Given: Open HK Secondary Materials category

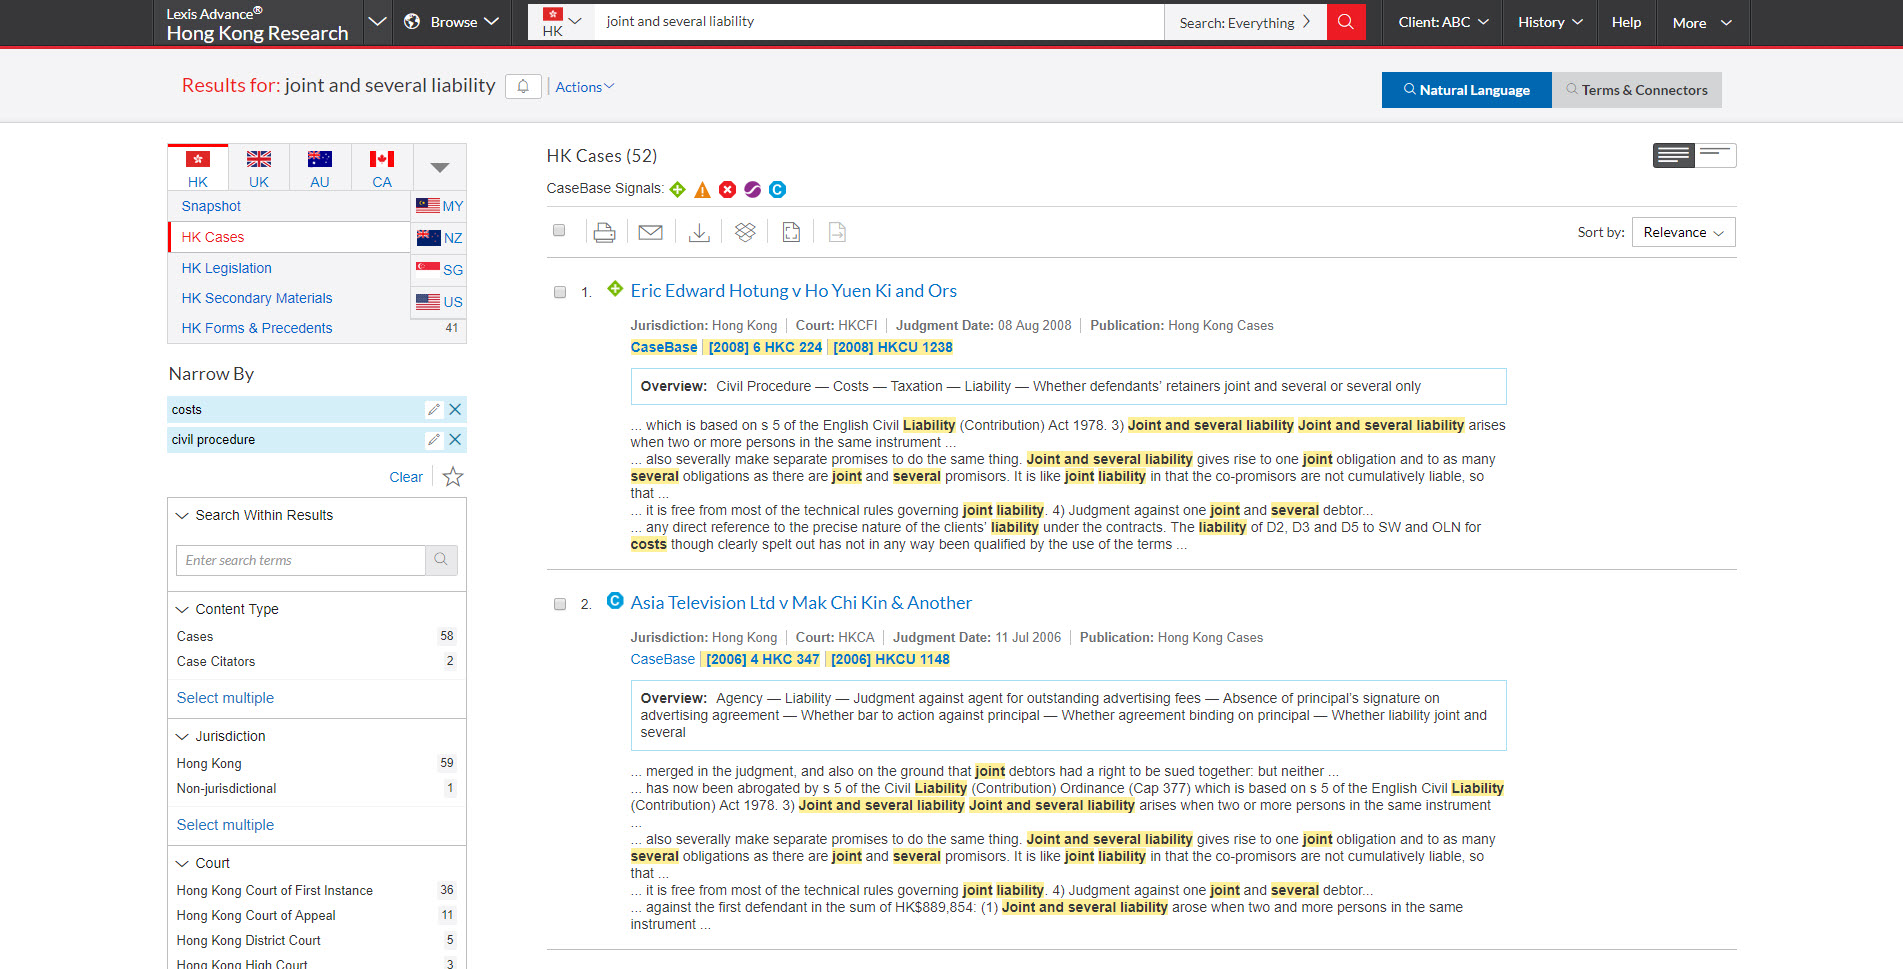Looking at the screenshot, I should 257,298.
